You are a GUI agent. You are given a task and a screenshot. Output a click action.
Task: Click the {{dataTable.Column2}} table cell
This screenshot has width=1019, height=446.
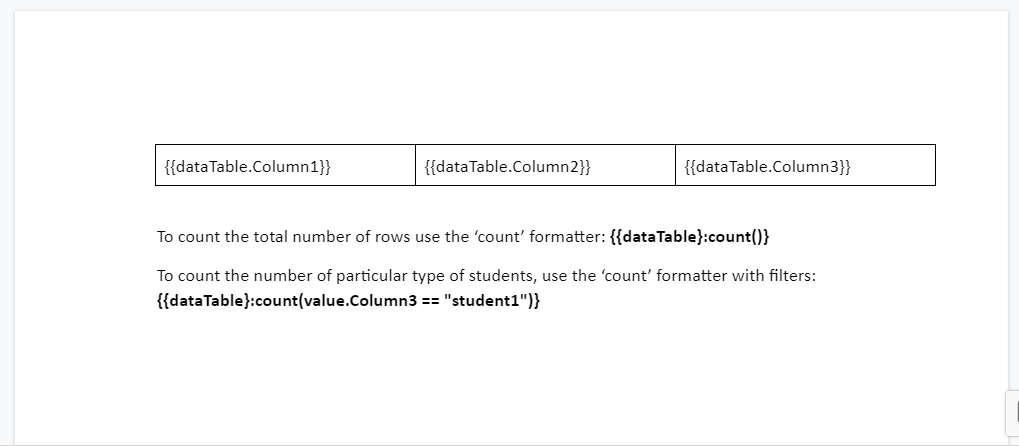(x=507, y=166)
